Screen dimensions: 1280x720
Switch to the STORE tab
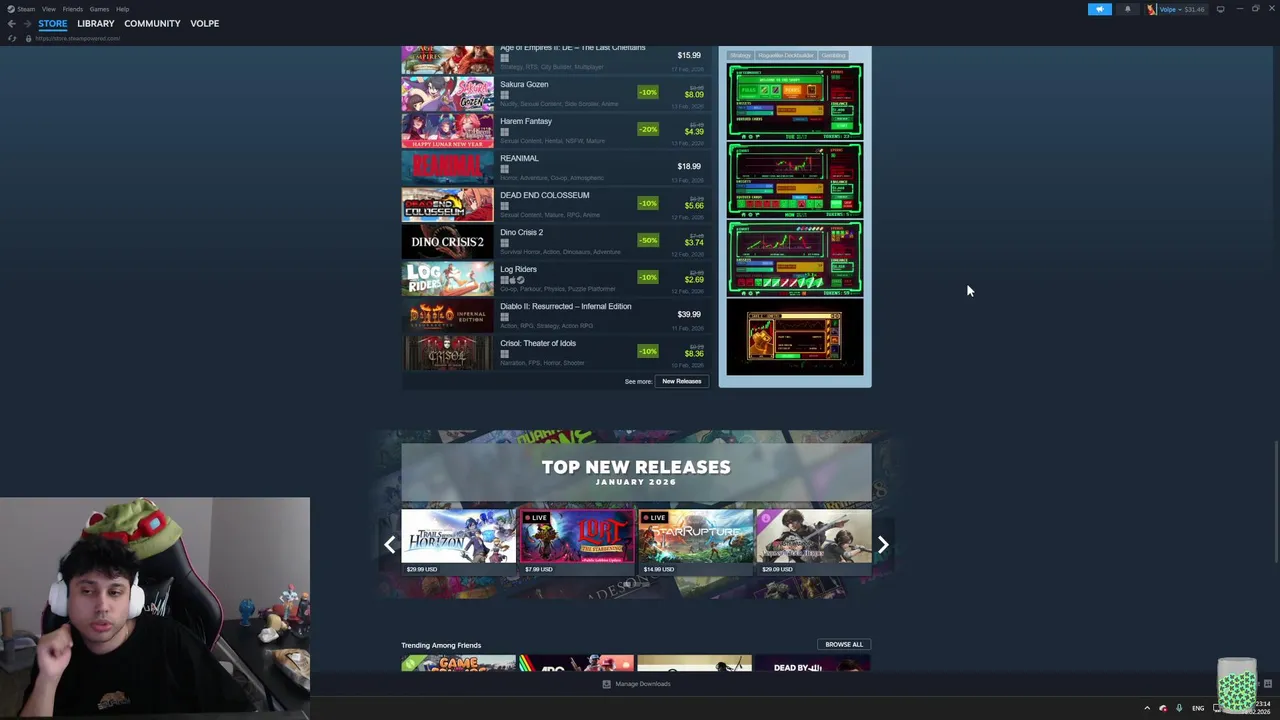coord(53,23)
